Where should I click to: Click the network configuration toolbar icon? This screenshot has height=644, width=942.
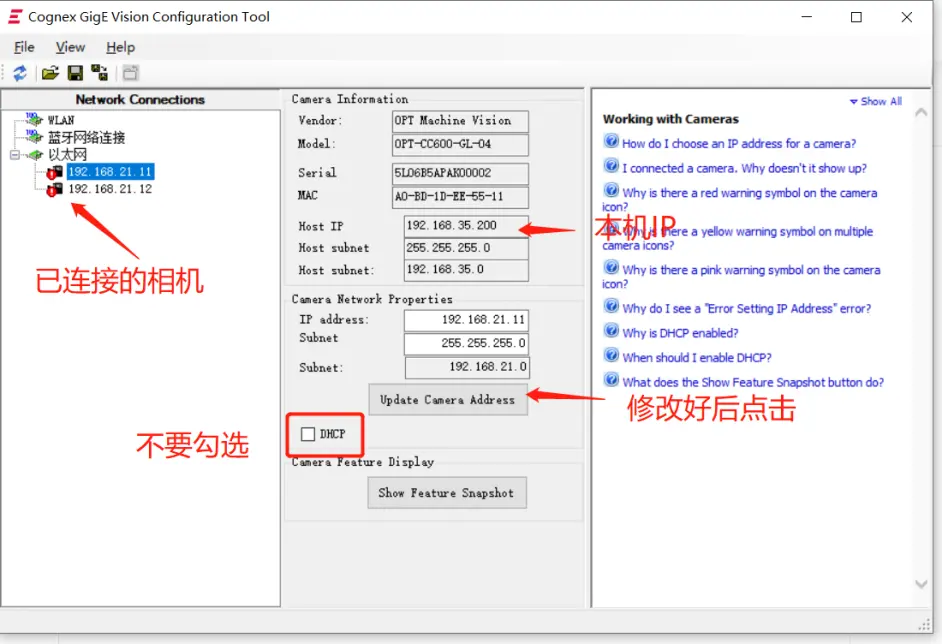[x=99, y=73]
